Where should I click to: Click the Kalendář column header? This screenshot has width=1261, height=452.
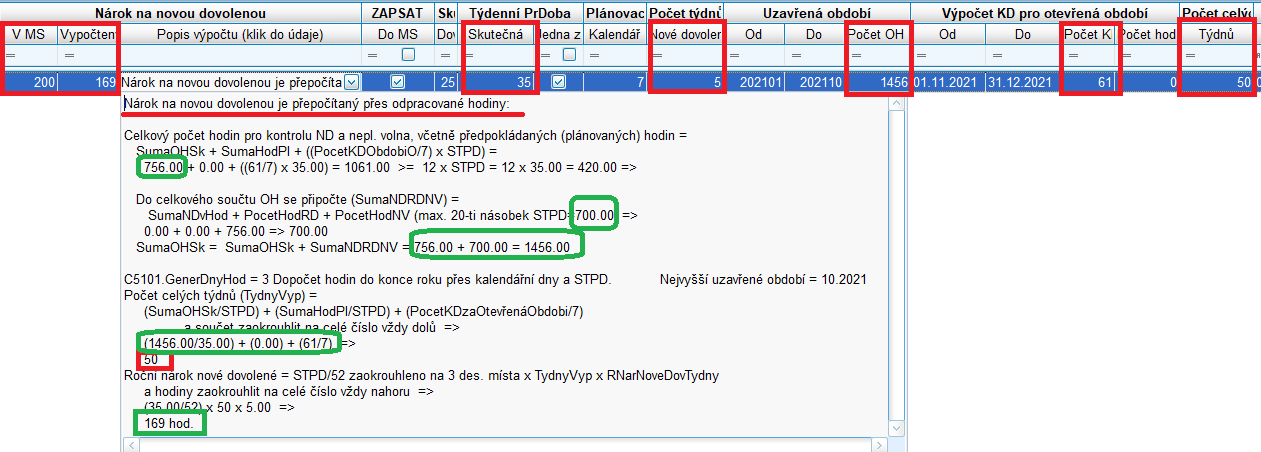tap(615, 35)
